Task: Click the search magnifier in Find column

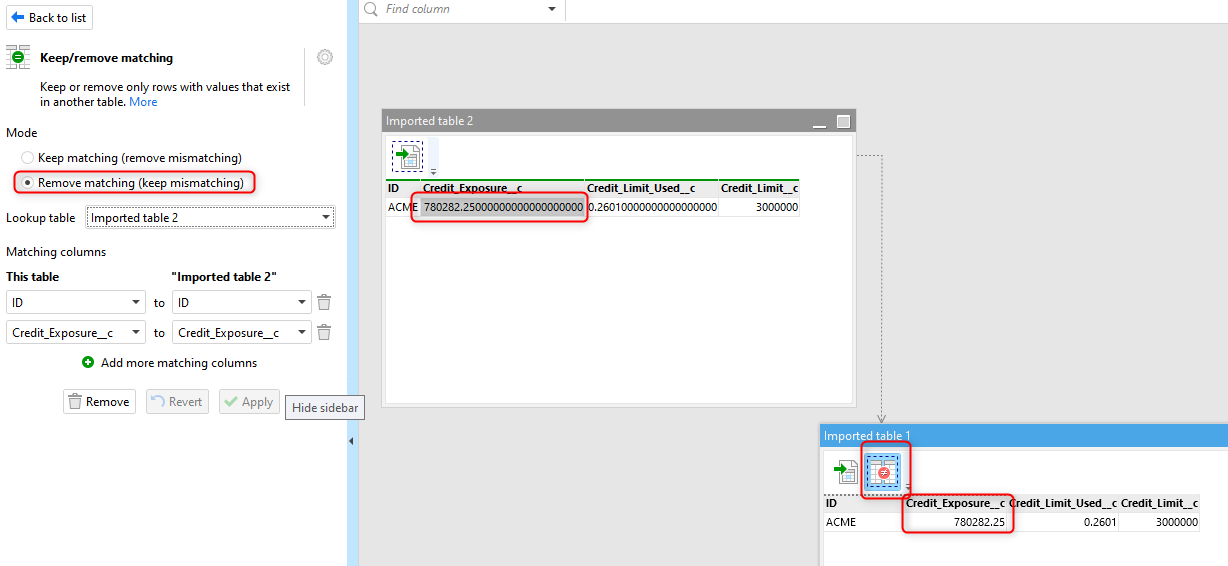Action: [x=371, y=9]
